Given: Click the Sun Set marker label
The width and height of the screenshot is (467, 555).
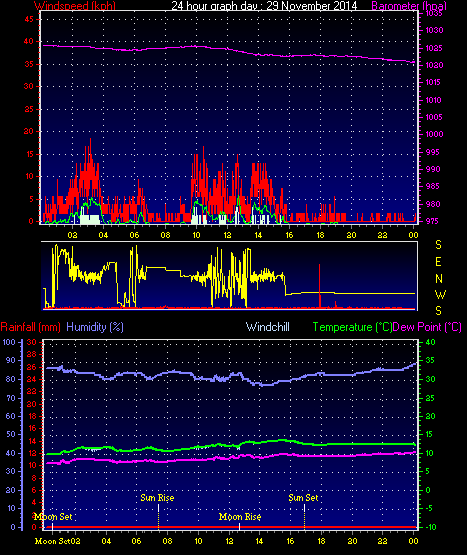Looking at the screenshot, I should (x=303, y=498).
